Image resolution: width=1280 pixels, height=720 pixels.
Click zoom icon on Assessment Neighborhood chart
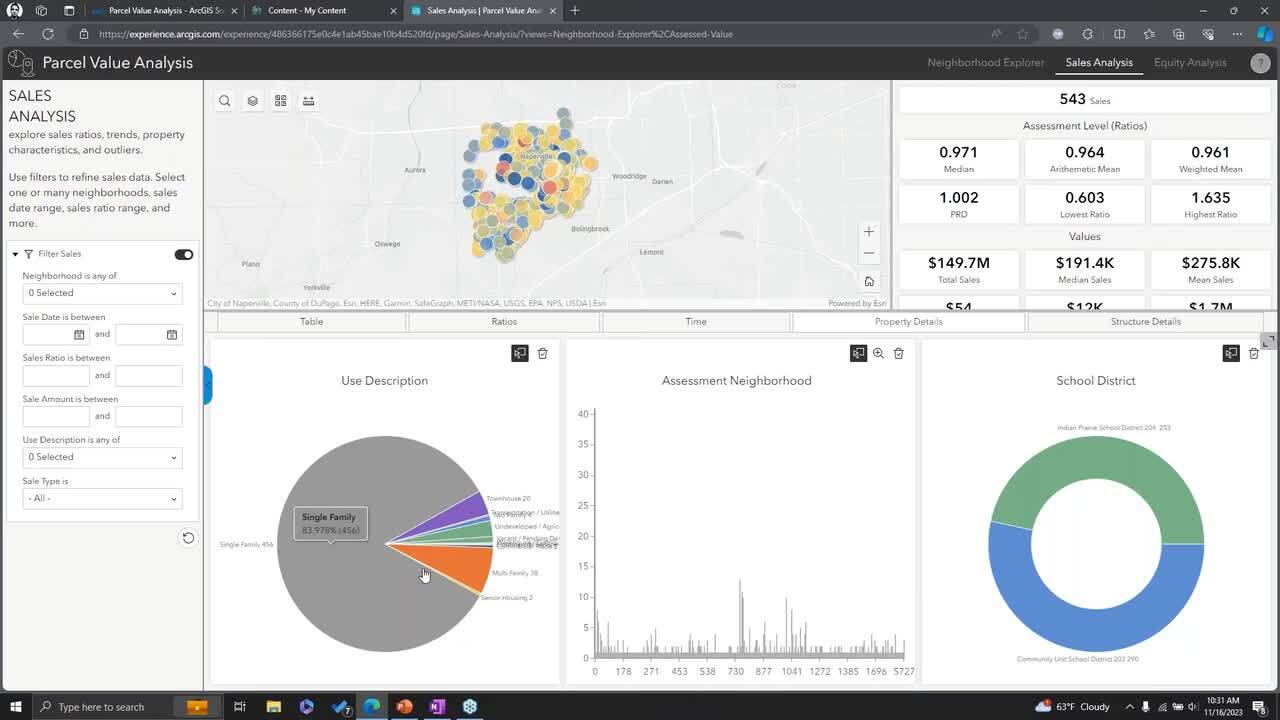(x=878, y=353)
